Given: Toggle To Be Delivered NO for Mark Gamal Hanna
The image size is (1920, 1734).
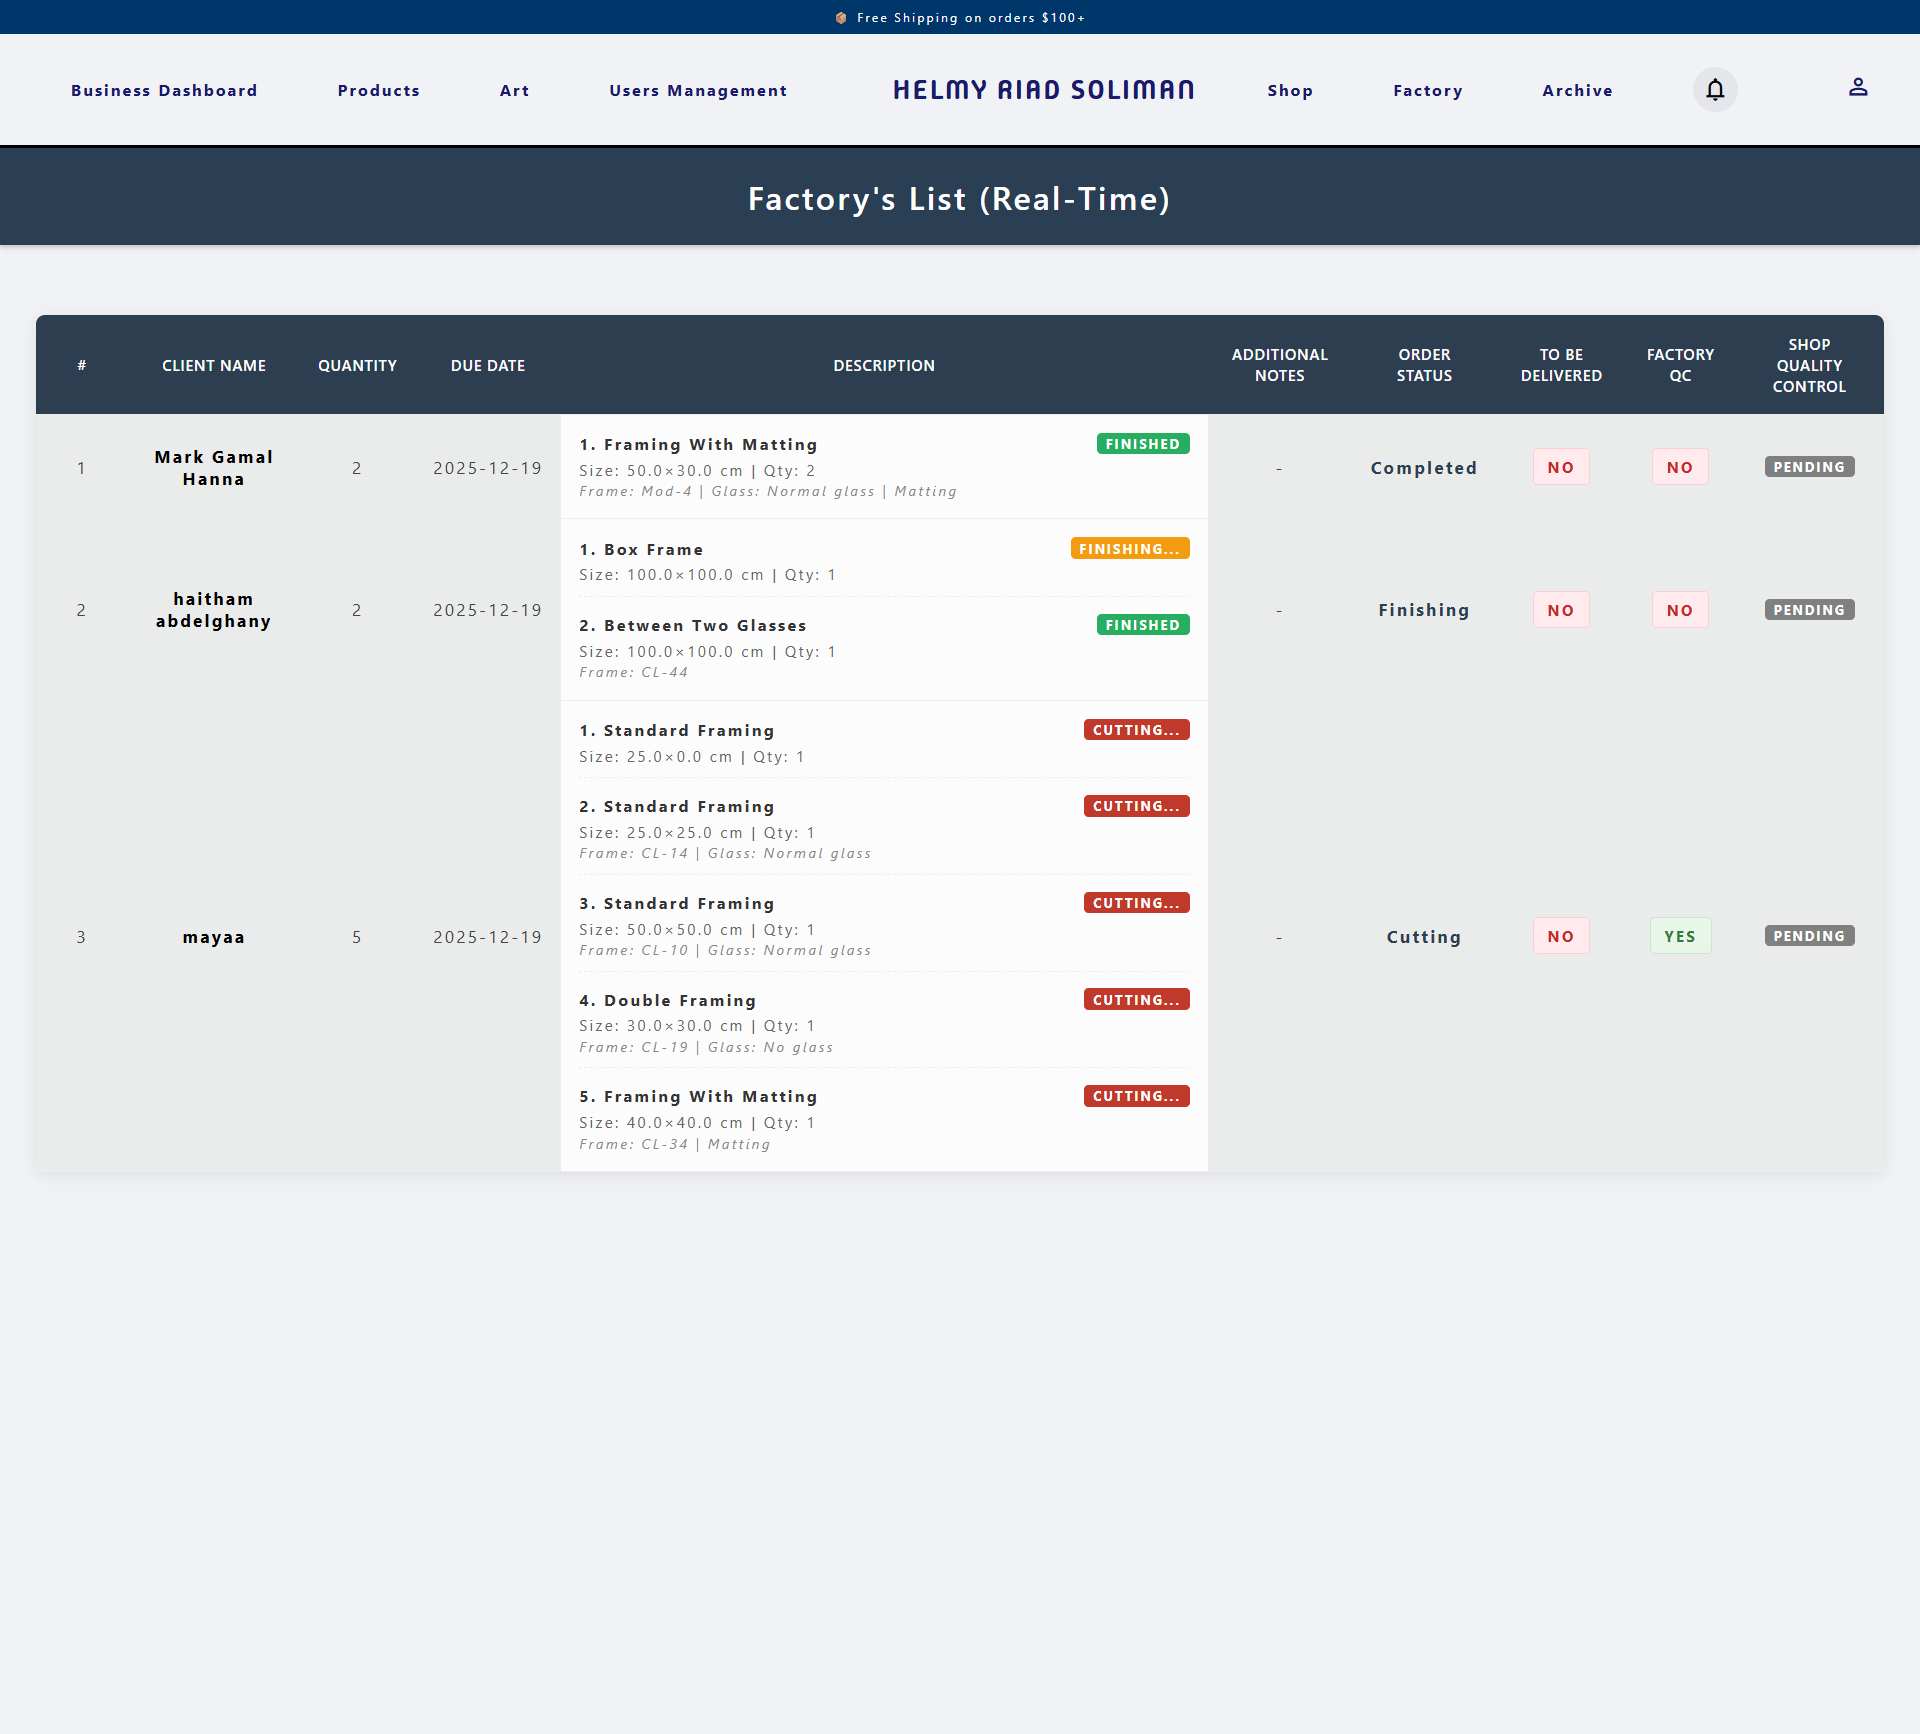Looking at the screenshot, I should click(1560, 467).
